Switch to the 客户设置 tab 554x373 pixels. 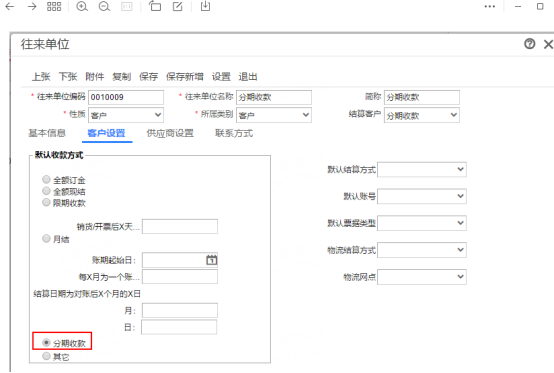[x=106, y=133]
